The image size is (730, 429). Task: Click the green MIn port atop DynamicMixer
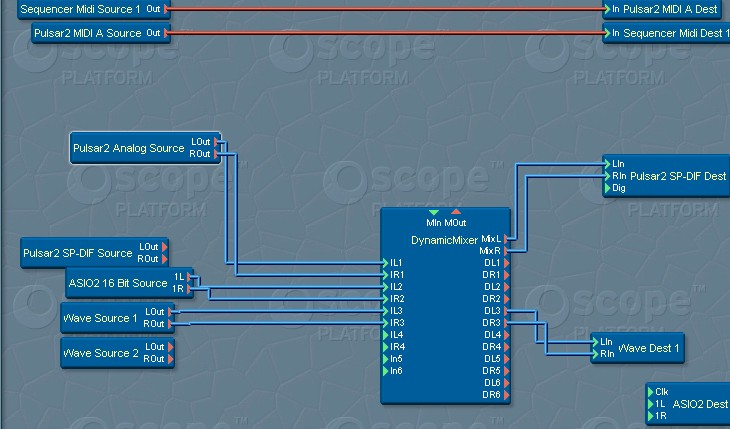432,212
